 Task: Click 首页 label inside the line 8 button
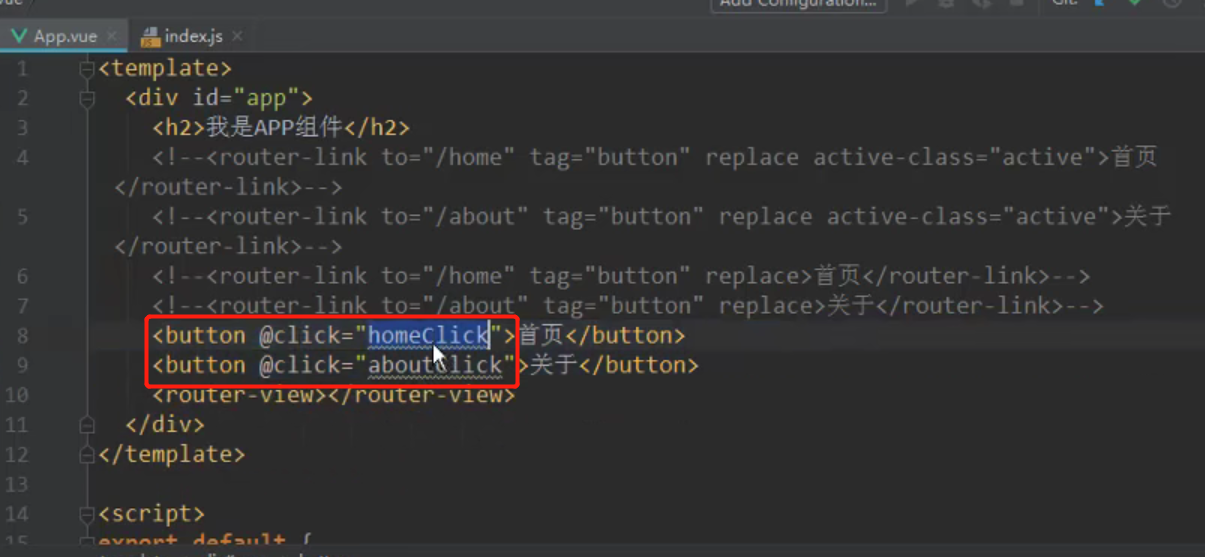pos(541,335)
